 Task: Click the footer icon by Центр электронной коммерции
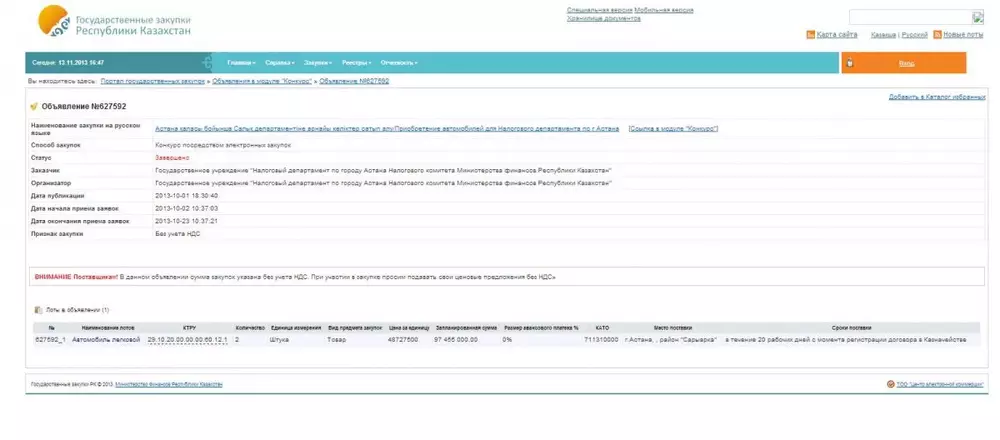coord(890,384)
